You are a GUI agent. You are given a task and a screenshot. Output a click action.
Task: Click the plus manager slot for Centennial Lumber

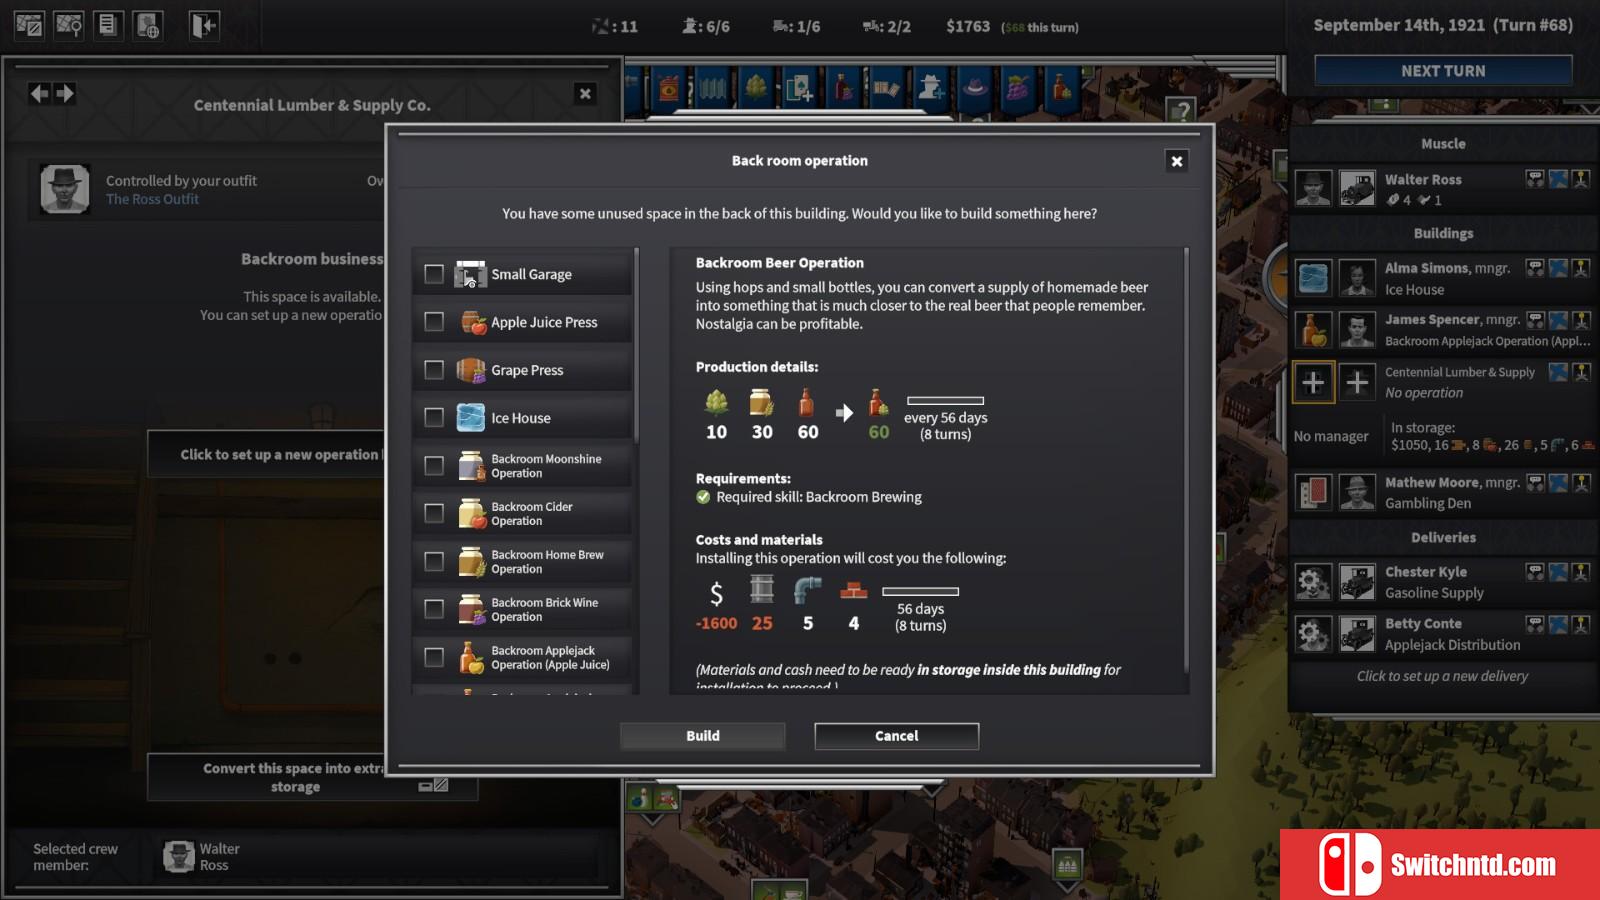coord(1357,382)
